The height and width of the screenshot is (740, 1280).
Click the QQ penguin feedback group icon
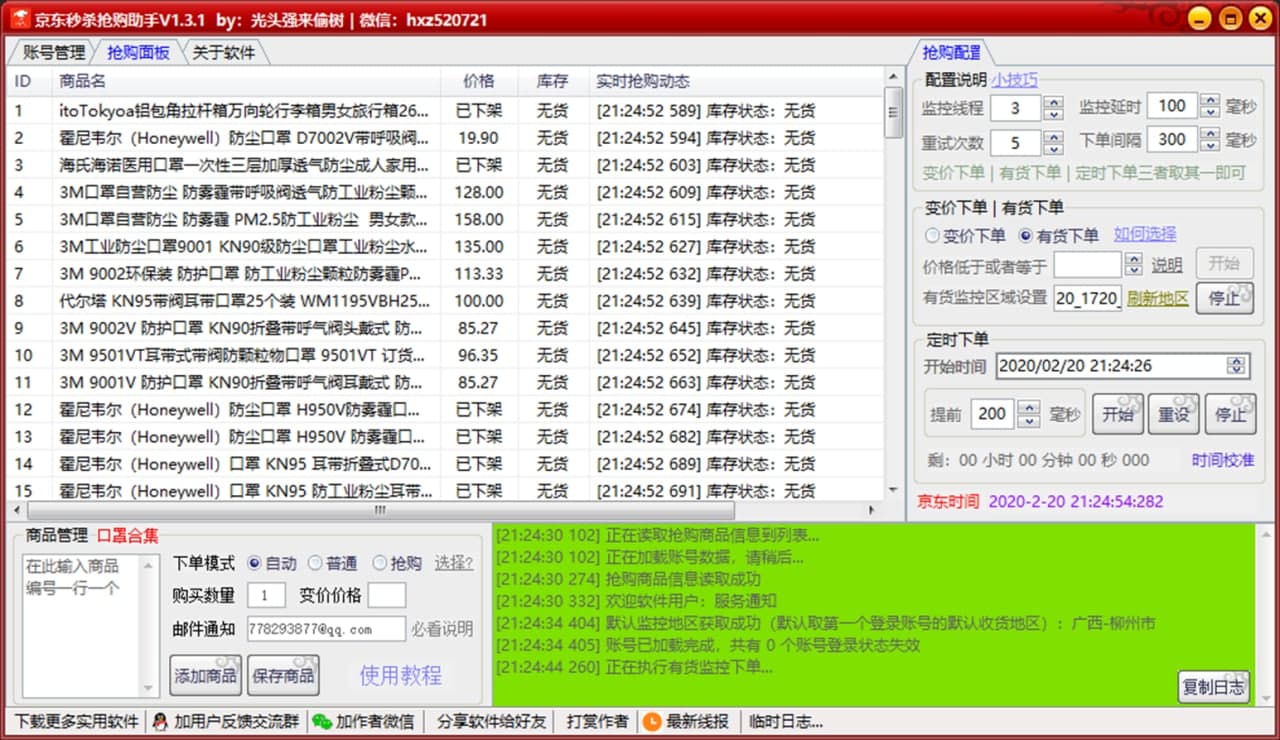(160, 721)
